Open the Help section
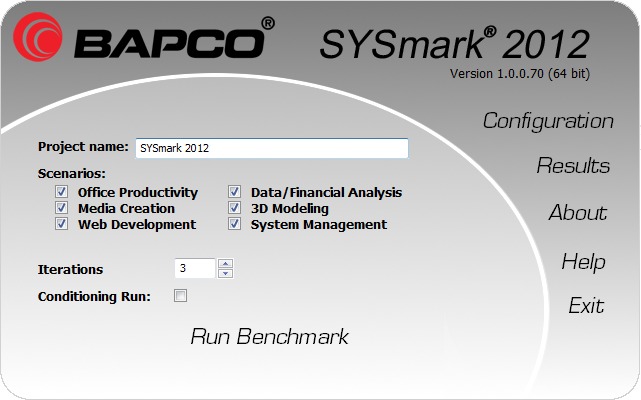 (583, 262)
